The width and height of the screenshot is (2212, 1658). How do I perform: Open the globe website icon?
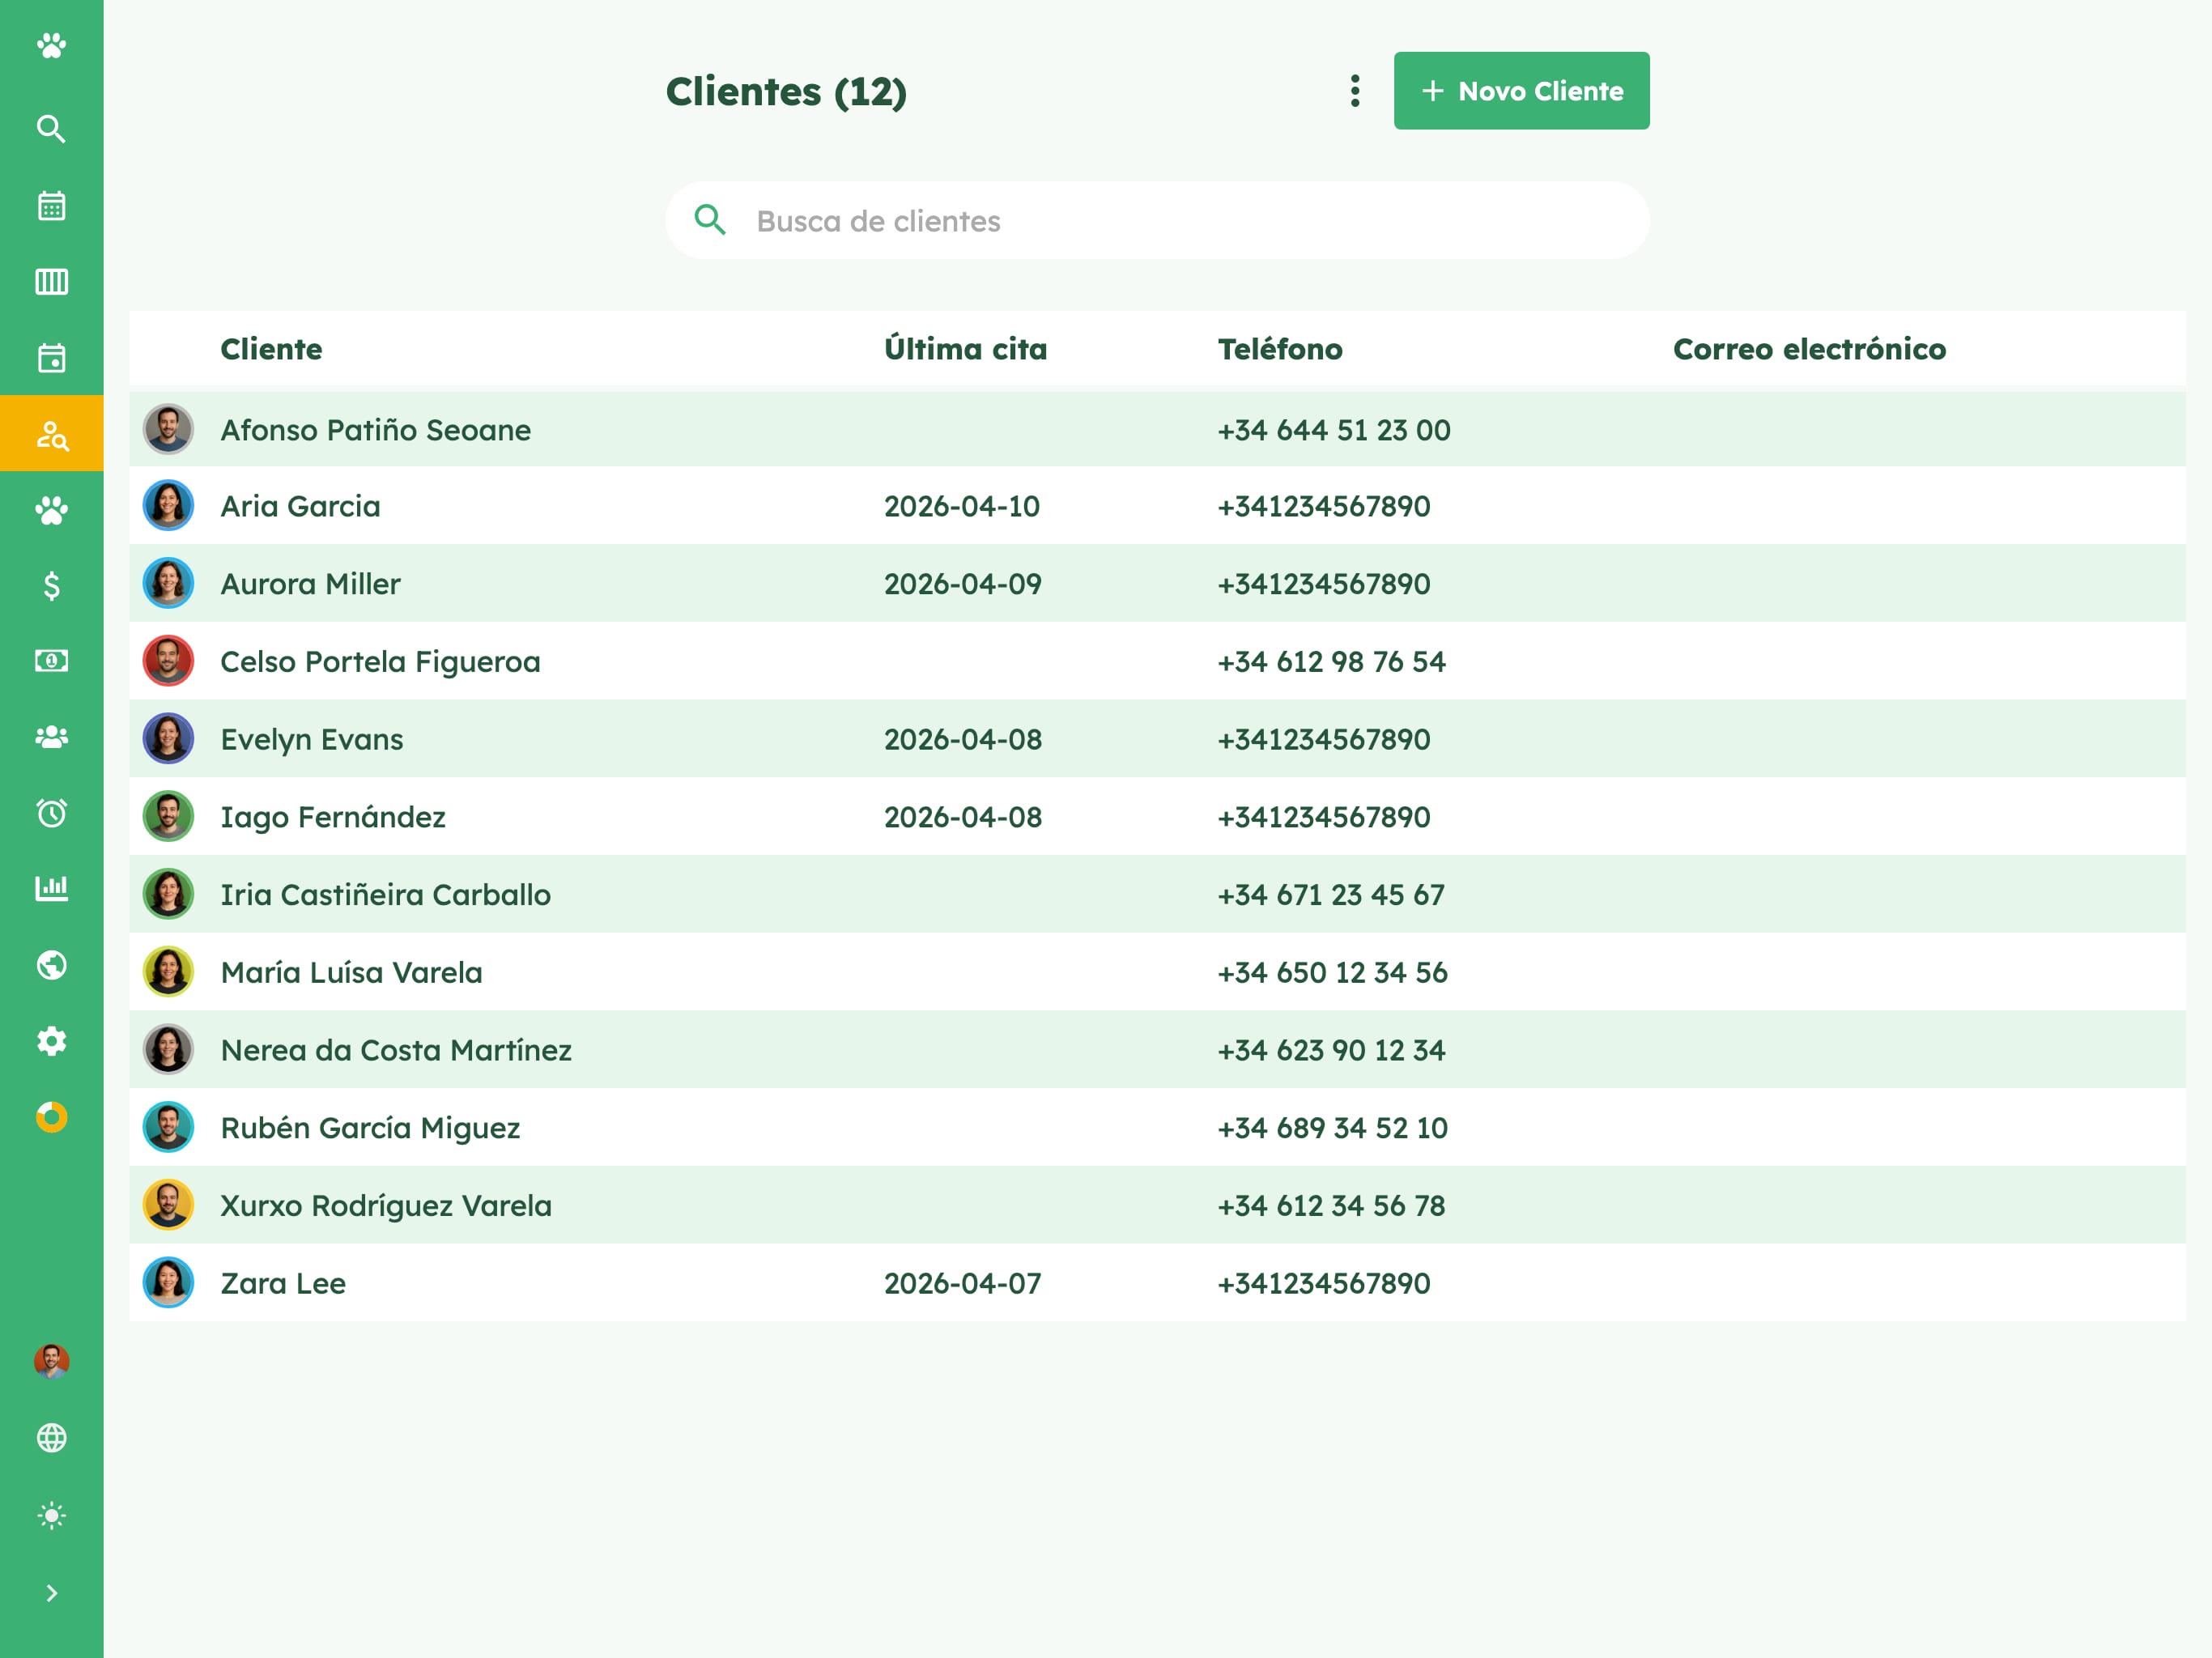point(51,965)
